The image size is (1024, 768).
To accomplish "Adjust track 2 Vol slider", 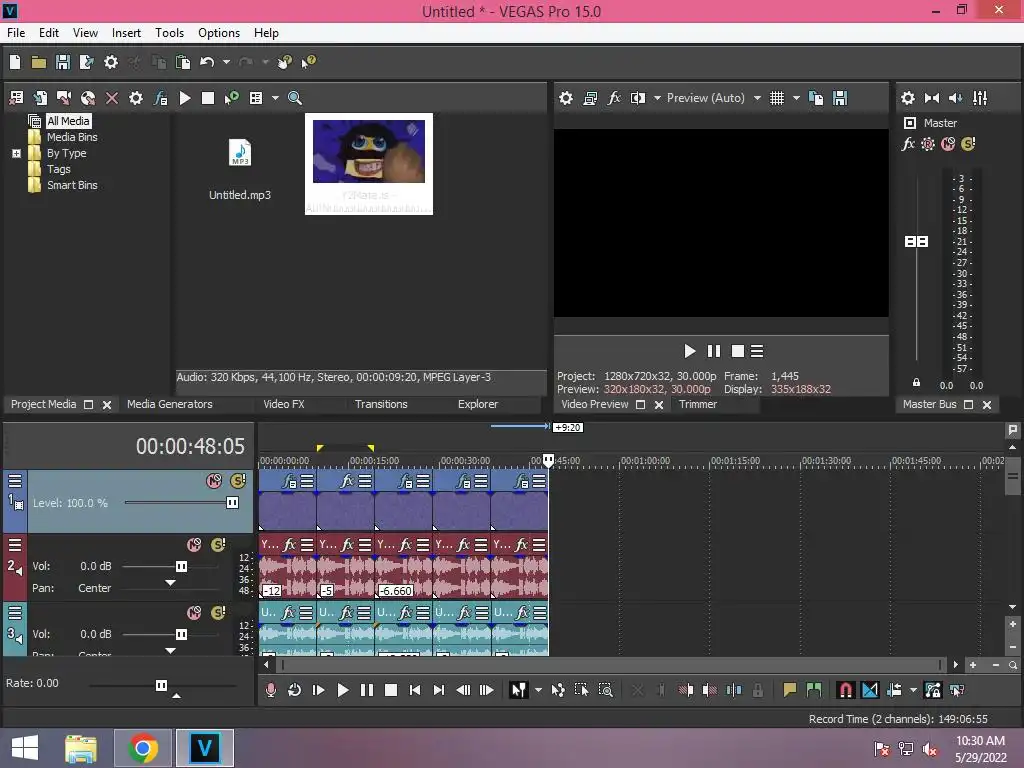I will point(181,566).
